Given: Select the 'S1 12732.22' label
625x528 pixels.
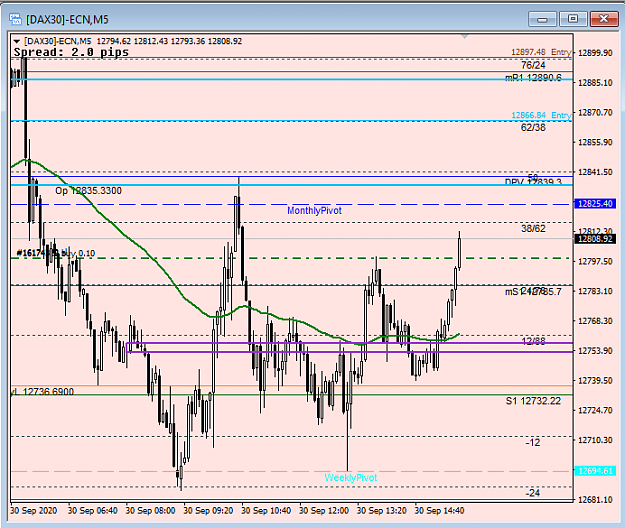Looking at the screenshot, I should point(533,401).
